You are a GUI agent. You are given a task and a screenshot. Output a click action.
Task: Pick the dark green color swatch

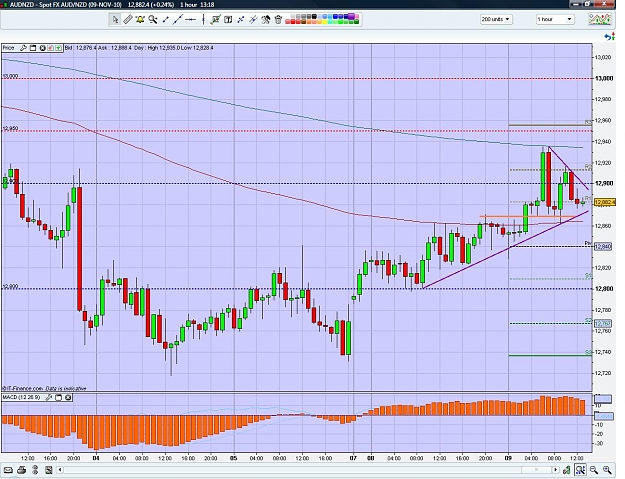pos(356,22)
